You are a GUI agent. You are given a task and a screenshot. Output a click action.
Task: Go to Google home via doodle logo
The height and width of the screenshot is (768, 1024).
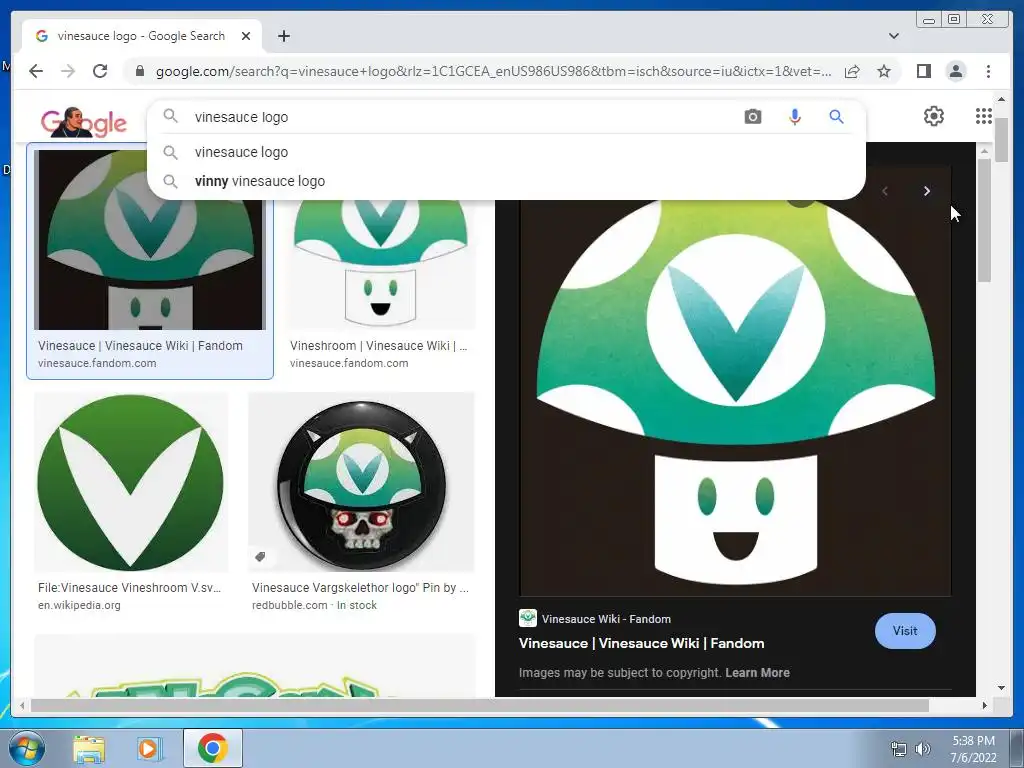[x=84, y=122]
